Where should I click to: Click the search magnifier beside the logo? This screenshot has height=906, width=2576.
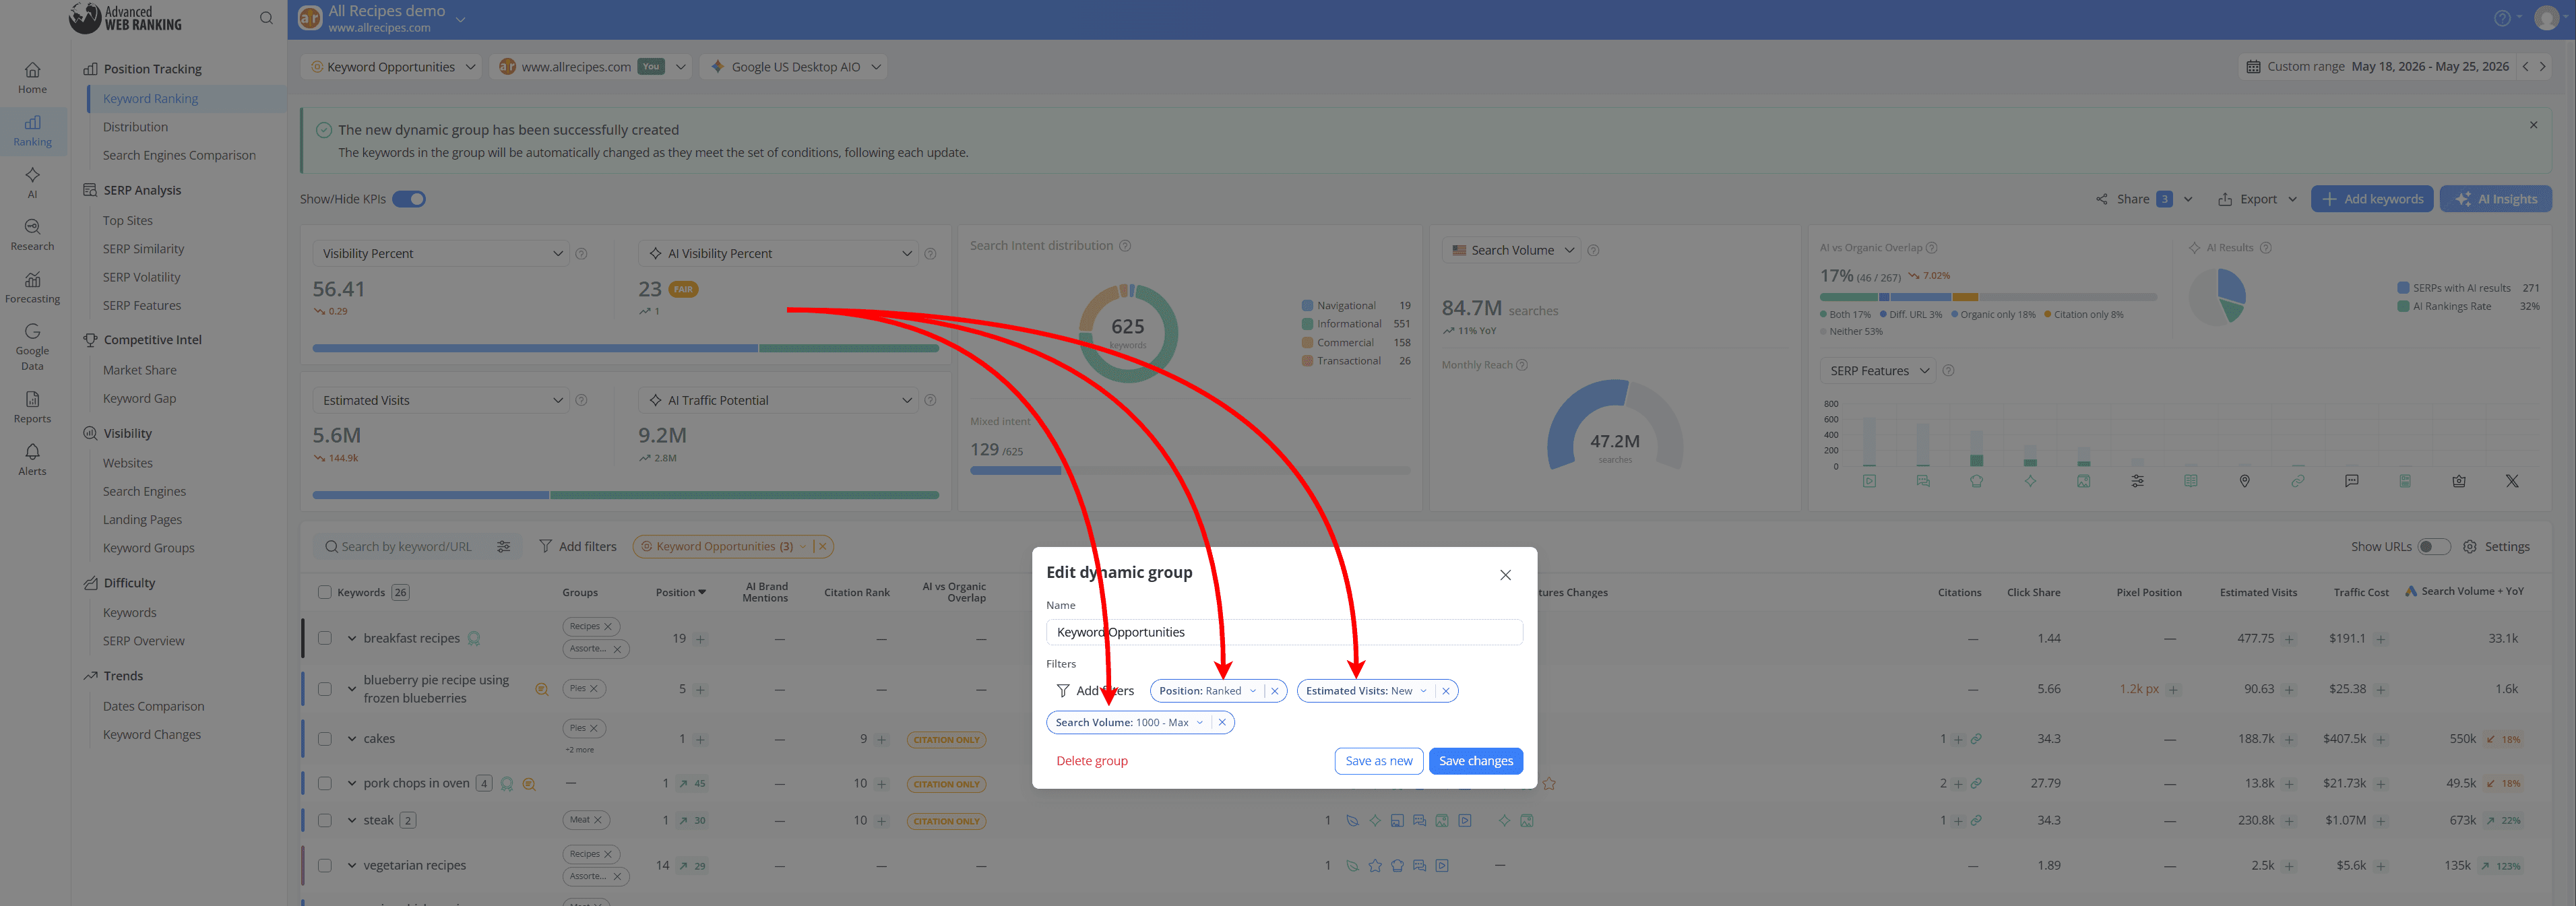[266, 18]
